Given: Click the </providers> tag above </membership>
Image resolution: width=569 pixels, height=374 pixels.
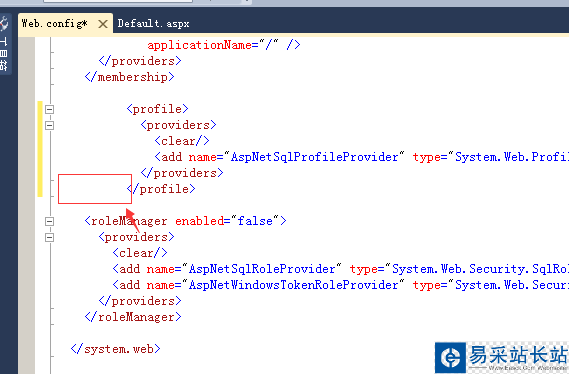Looking at the screenshot, I should tap(140, 61).
